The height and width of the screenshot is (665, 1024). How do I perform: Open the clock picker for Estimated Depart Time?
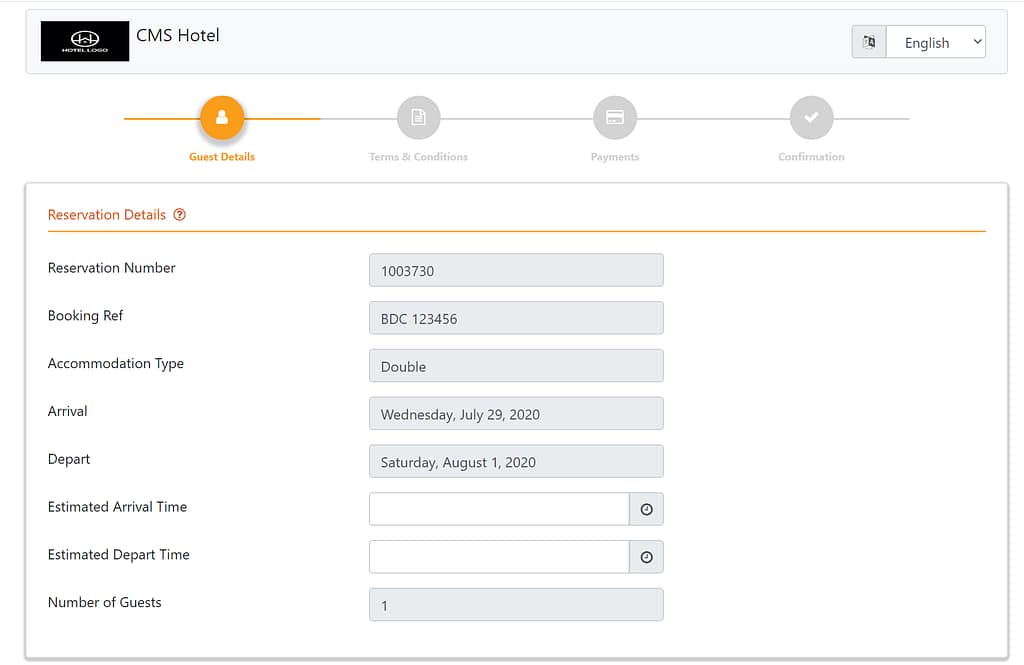(x=646, y=557)
